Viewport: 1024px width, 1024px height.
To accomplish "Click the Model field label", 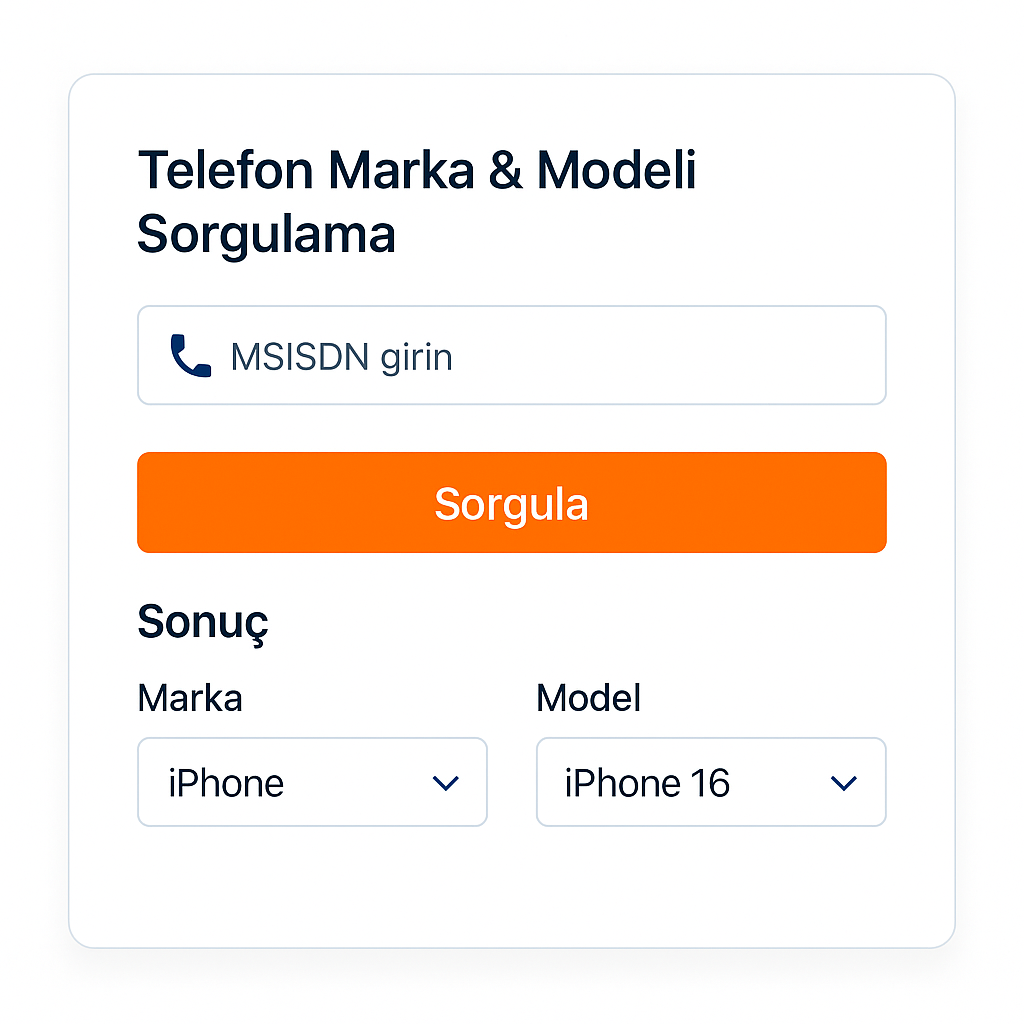I will pos(588,697).
